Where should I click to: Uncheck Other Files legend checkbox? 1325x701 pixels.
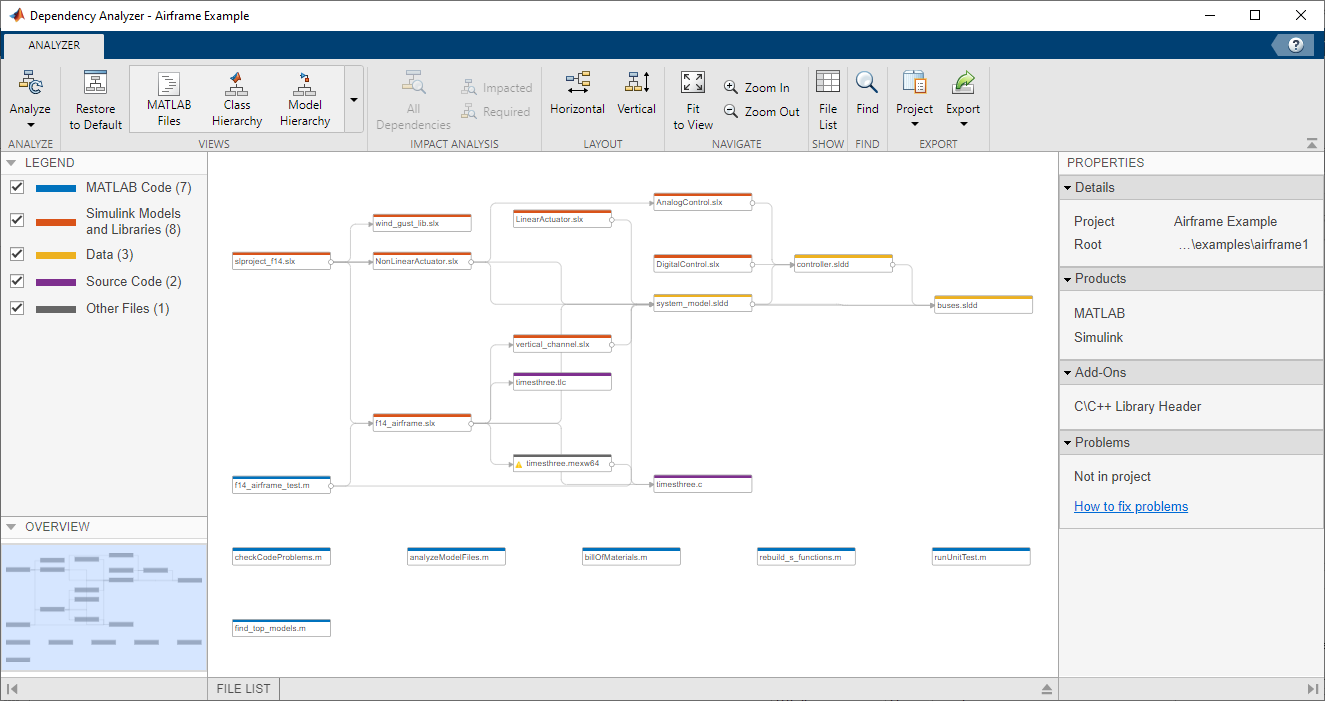pos(17,308)
